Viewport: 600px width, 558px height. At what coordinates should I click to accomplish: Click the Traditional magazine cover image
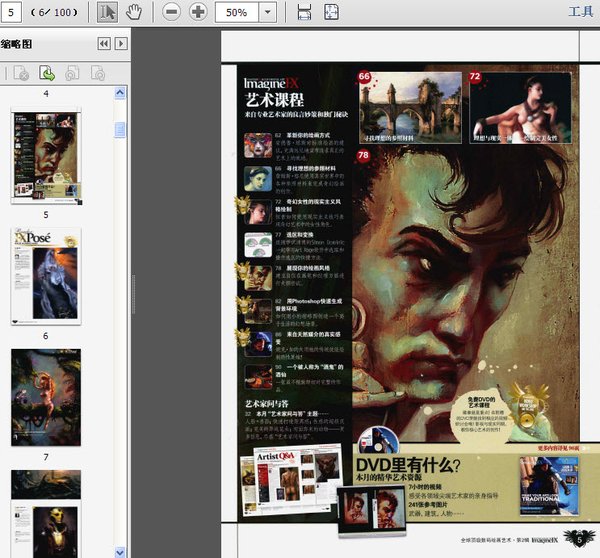click(549, 486)
